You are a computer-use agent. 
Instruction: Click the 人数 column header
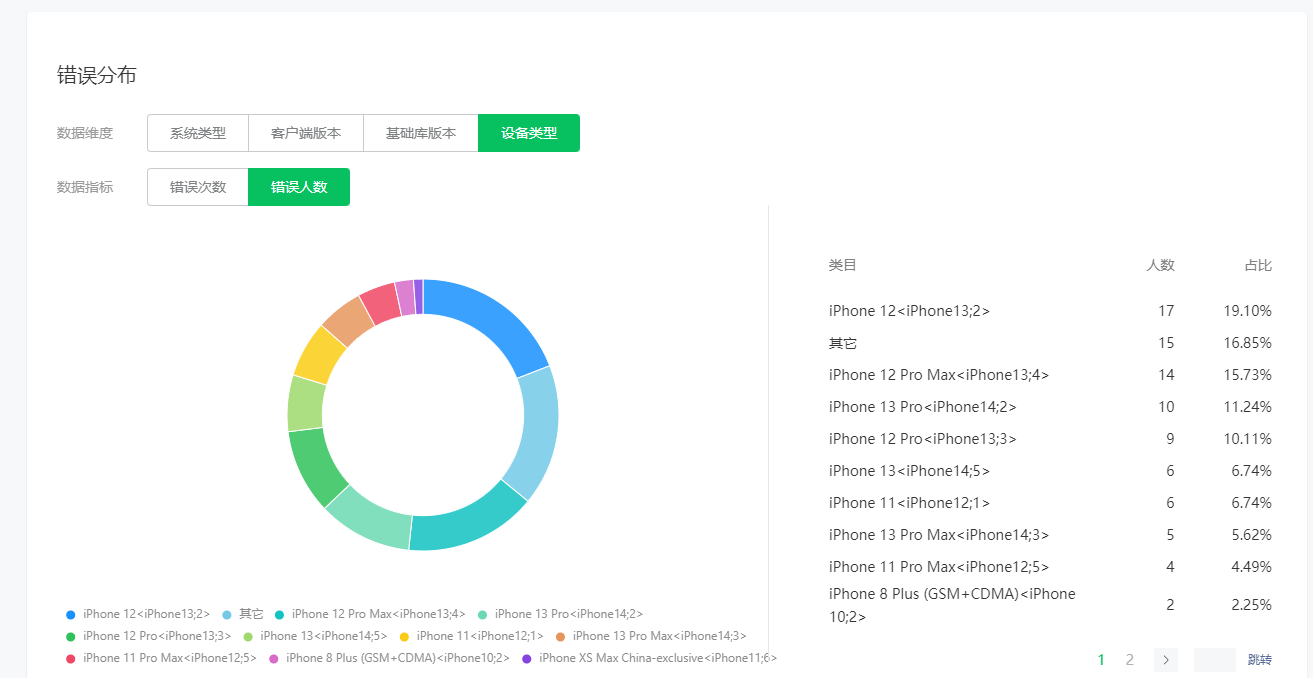click(1160, 265)
